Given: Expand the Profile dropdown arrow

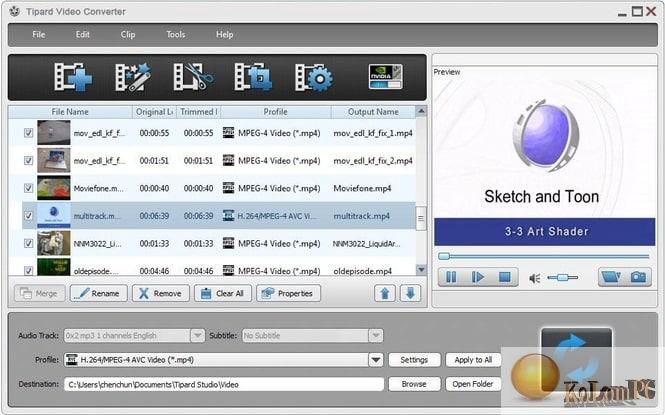Looking at the screenshot, I should (376, 360).
